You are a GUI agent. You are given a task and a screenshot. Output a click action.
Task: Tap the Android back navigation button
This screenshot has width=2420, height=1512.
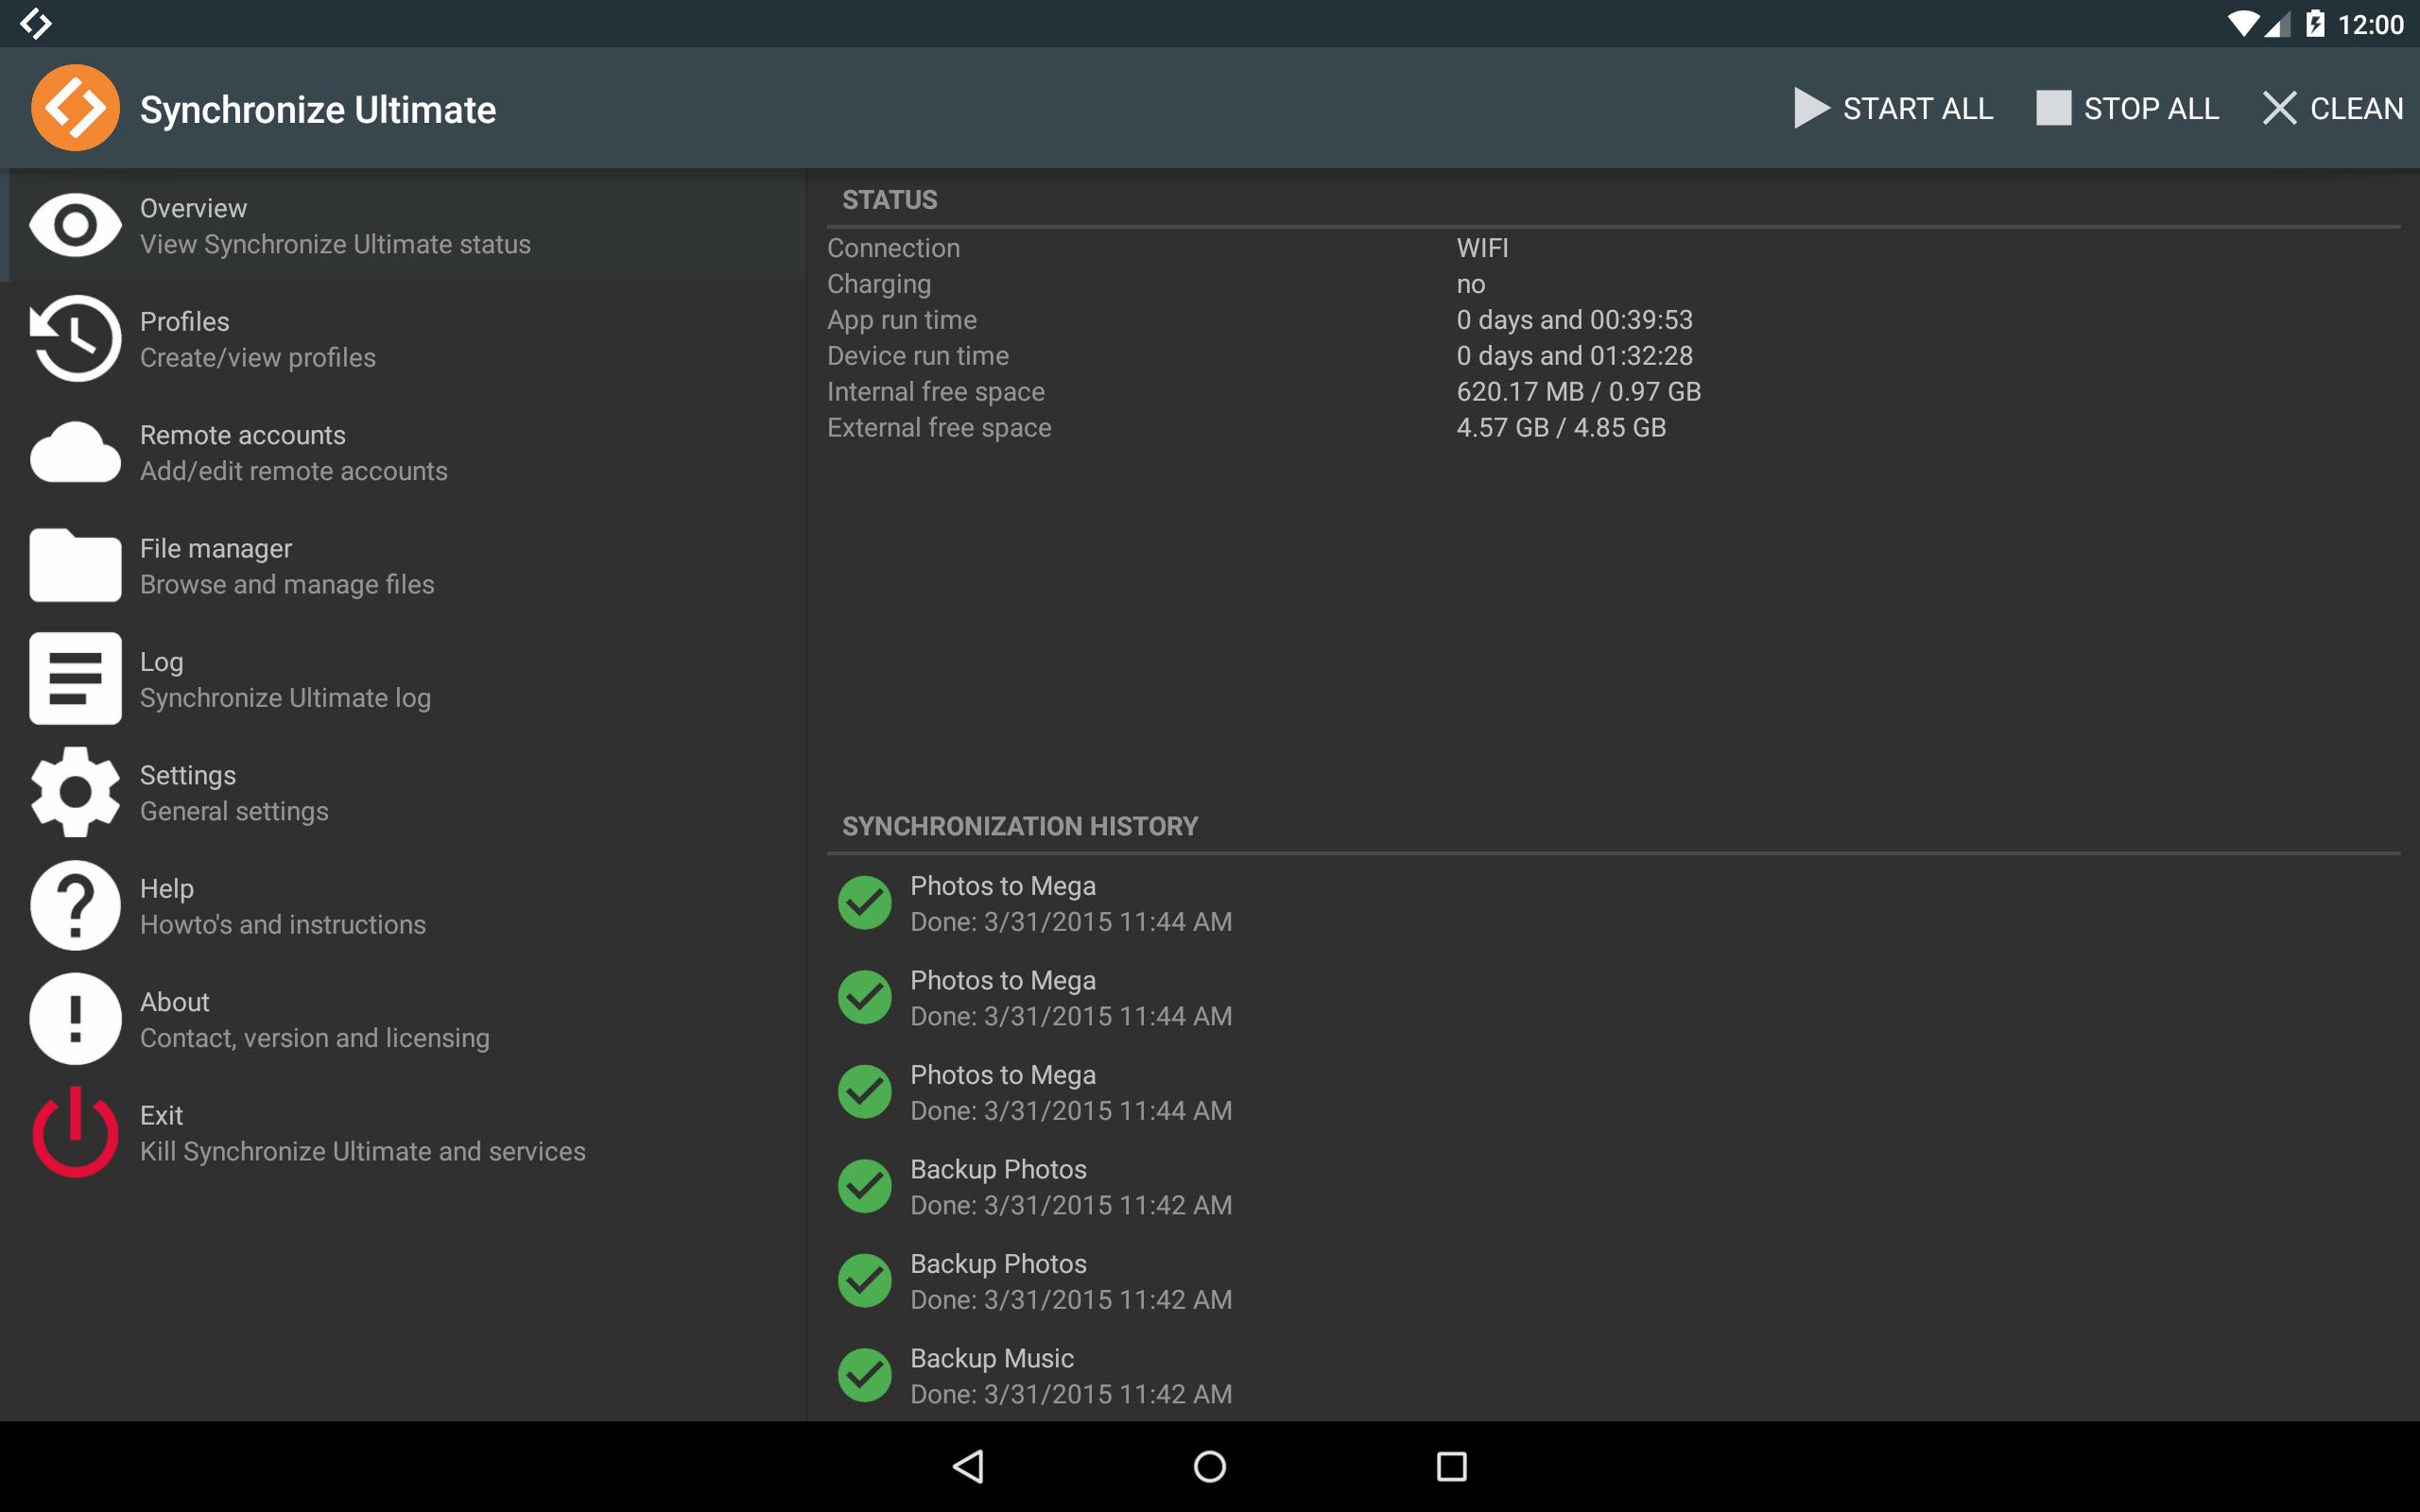[x=968, y=1467]
